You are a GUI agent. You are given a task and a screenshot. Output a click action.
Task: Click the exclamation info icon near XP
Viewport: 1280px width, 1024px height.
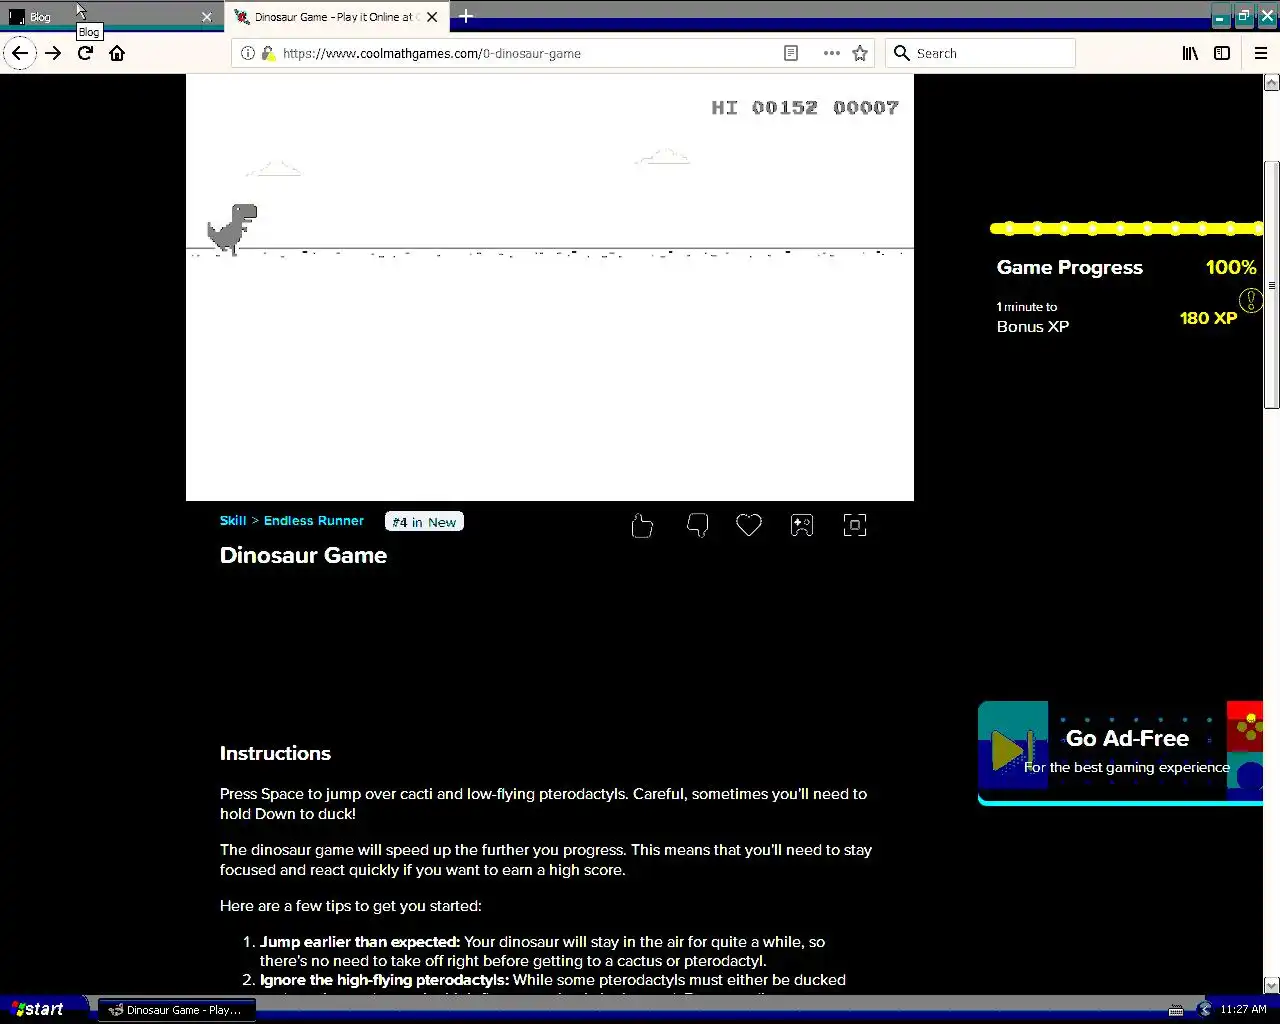point(1251,300)
